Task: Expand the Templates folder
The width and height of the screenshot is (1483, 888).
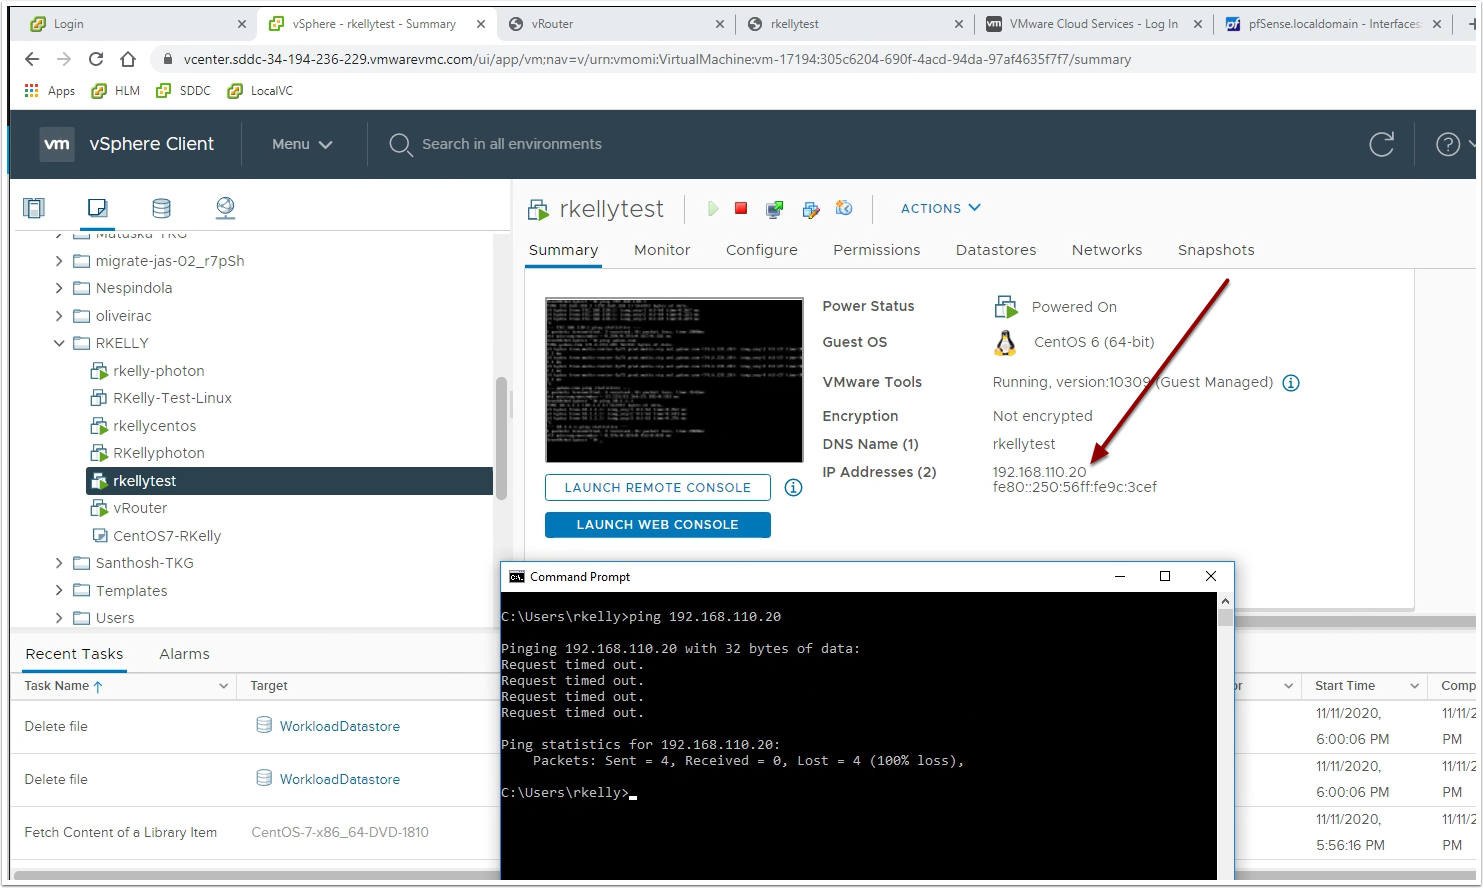Action: [x=59, y=591]
